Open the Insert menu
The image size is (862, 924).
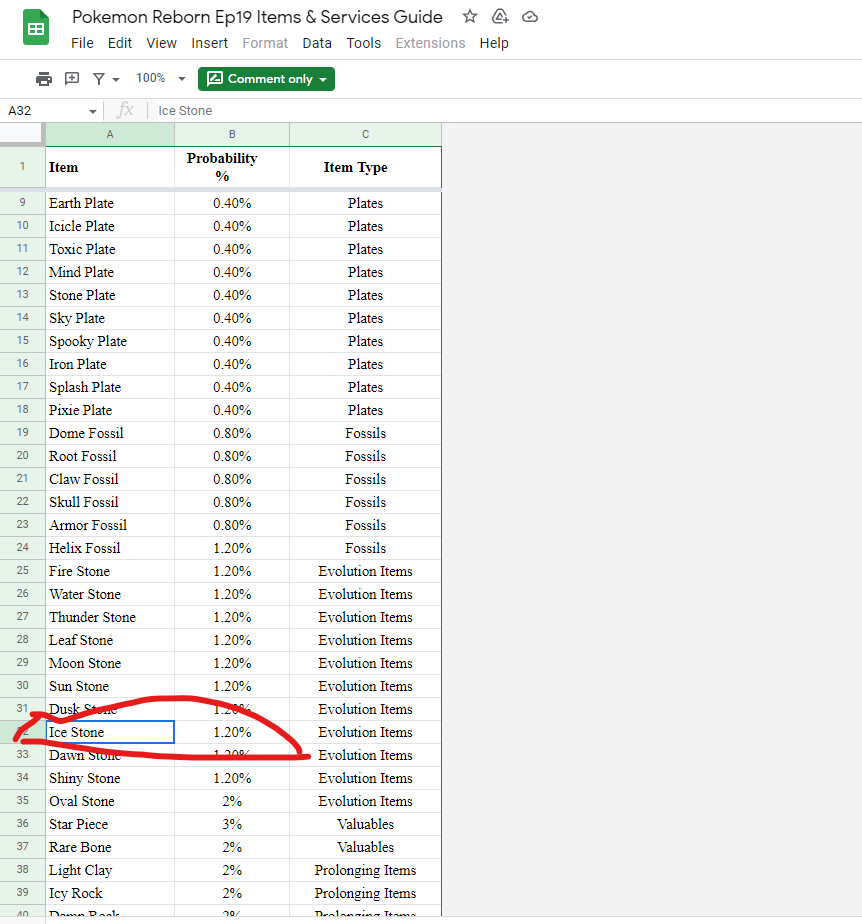pos(209,43)
